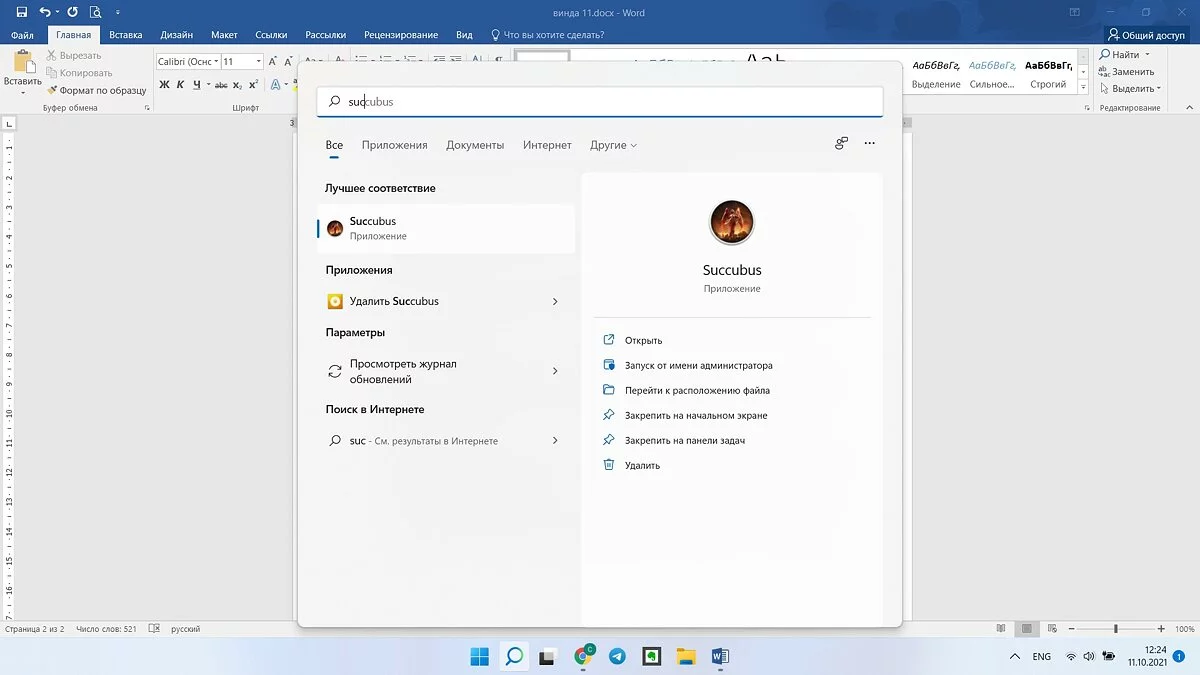Click Запуск от имени администратора
This screenshot has width=1200, height=675.
[x=698, y=366]
